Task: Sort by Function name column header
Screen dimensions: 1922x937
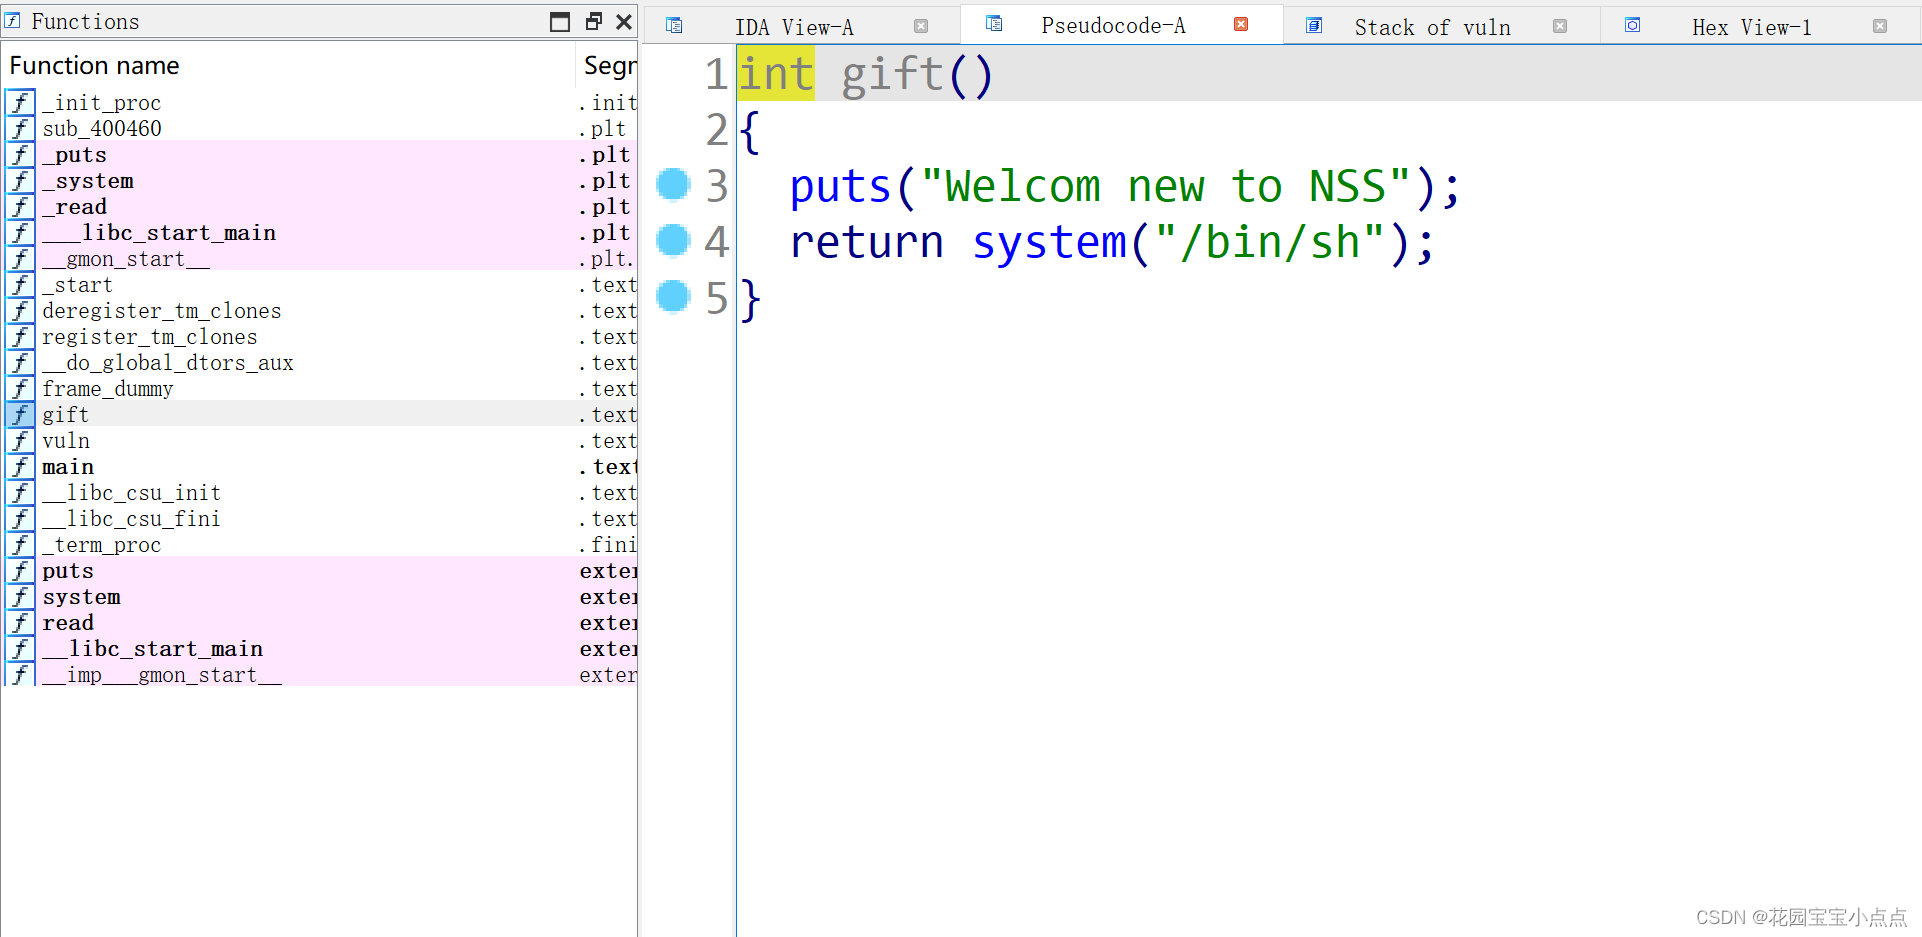Action: coord(288,66)
